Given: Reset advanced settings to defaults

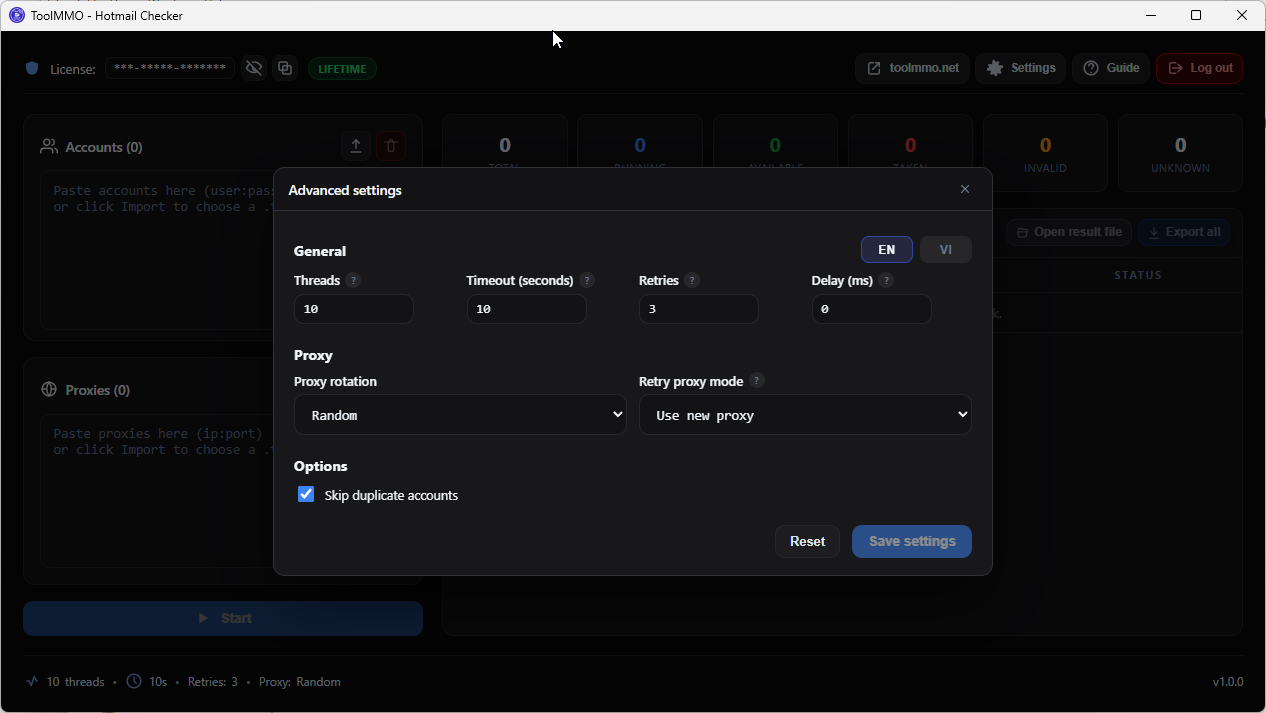Looking at the screenshot, I should point(807,541).
